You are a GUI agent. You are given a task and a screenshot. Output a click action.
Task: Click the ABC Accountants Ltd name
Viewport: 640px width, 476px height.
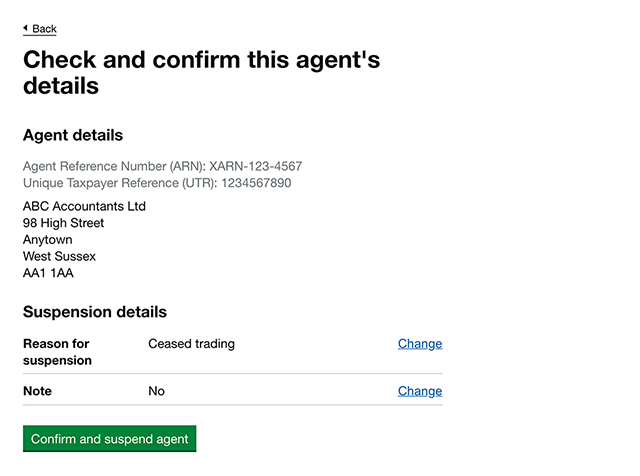(85, 206)
